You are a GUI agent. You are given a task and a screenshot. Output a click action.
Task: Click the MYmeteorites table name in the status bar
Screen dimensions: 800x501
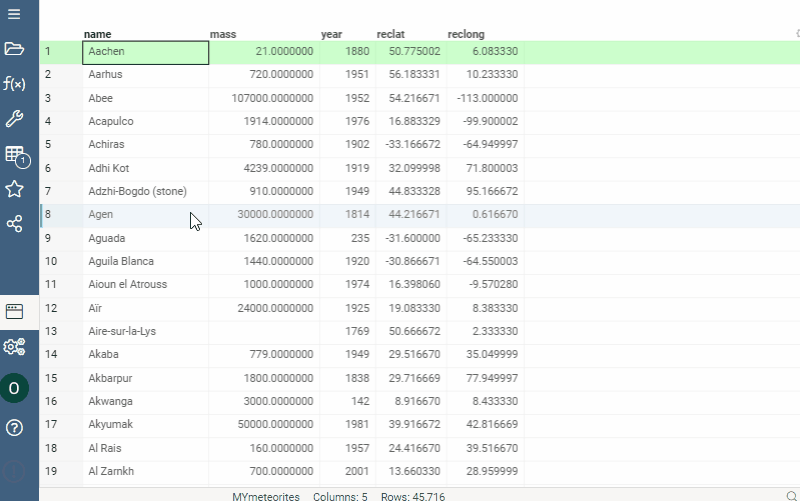tap(264, 496)
